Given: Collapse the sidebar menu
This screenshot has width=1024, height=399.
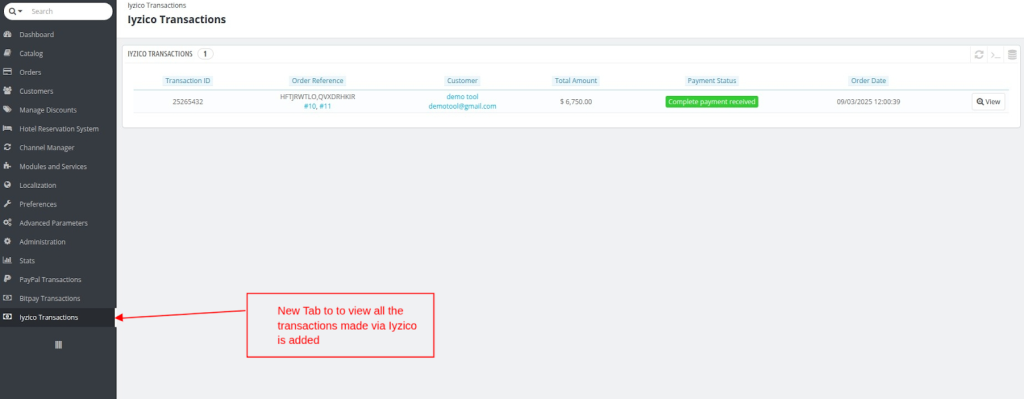Looking at the screenshot, I should pos(58,345).
